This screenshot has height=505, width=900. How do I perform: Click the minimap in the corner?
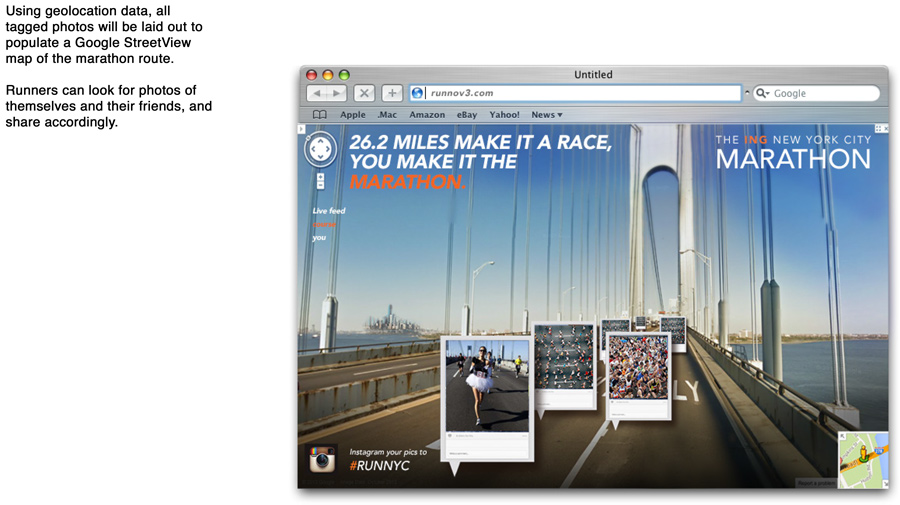tap(863, 460)
